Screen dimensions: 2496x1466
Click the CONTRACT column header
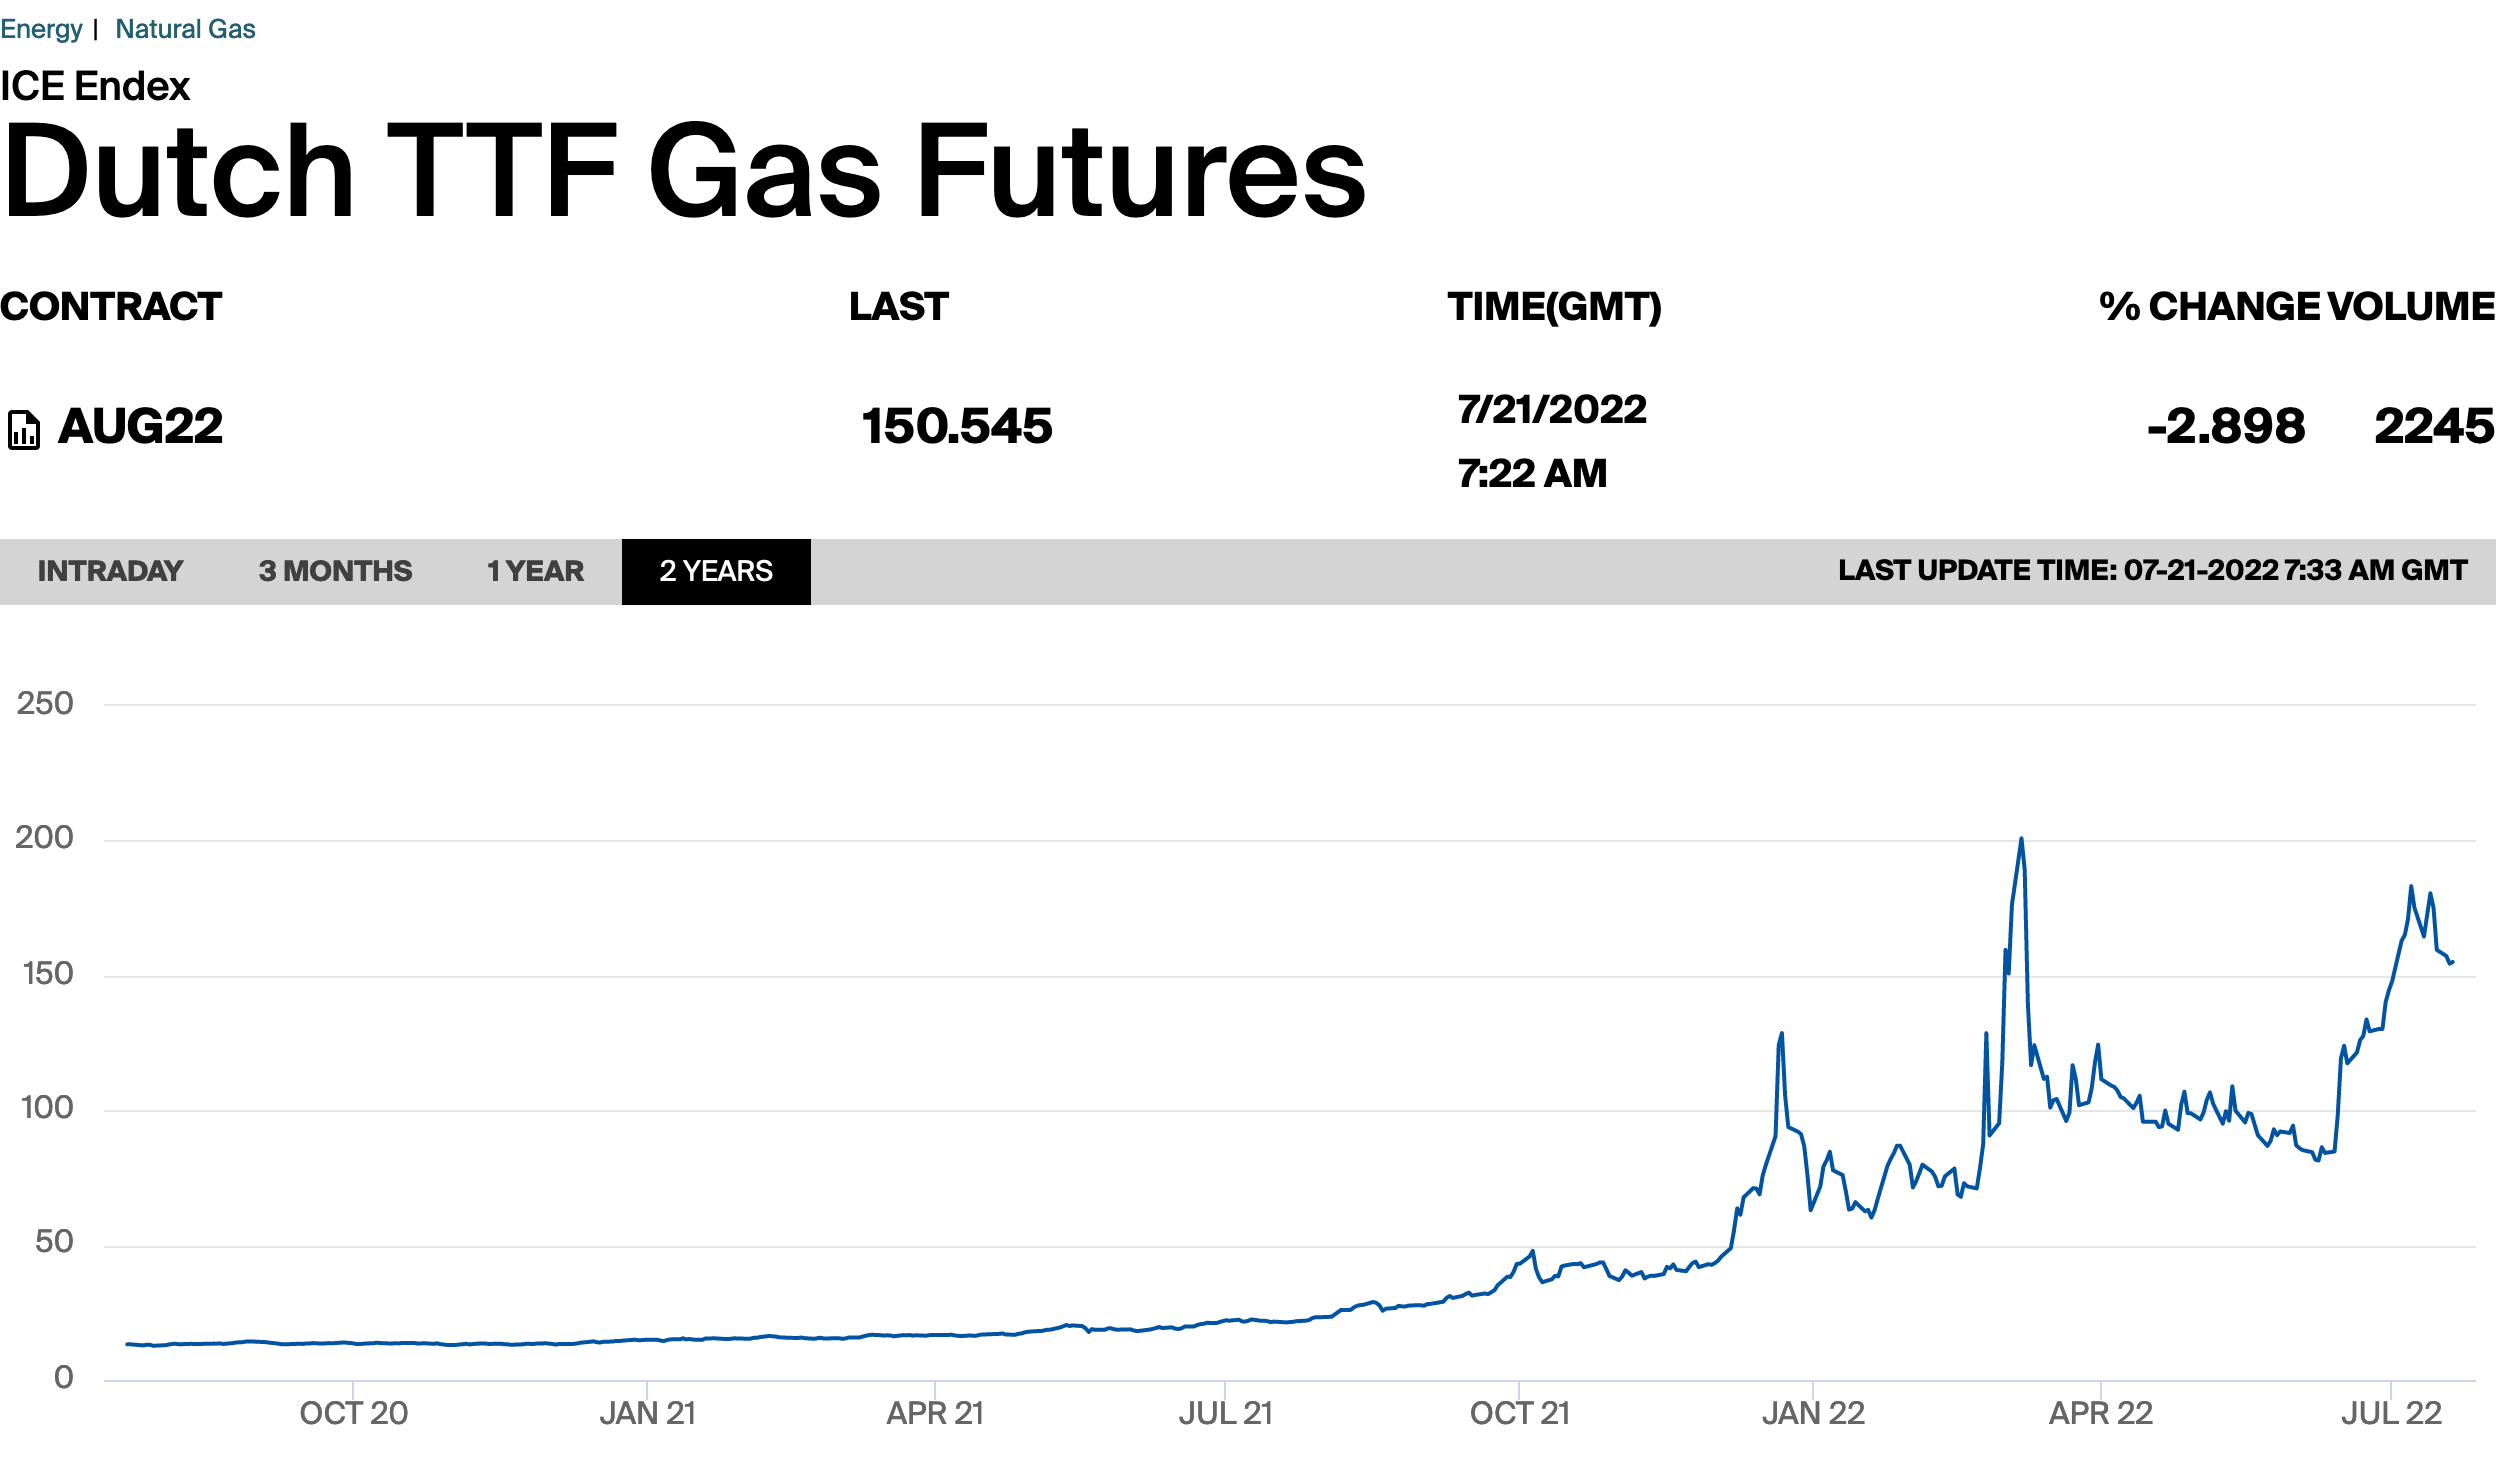(x=111, y=307)
